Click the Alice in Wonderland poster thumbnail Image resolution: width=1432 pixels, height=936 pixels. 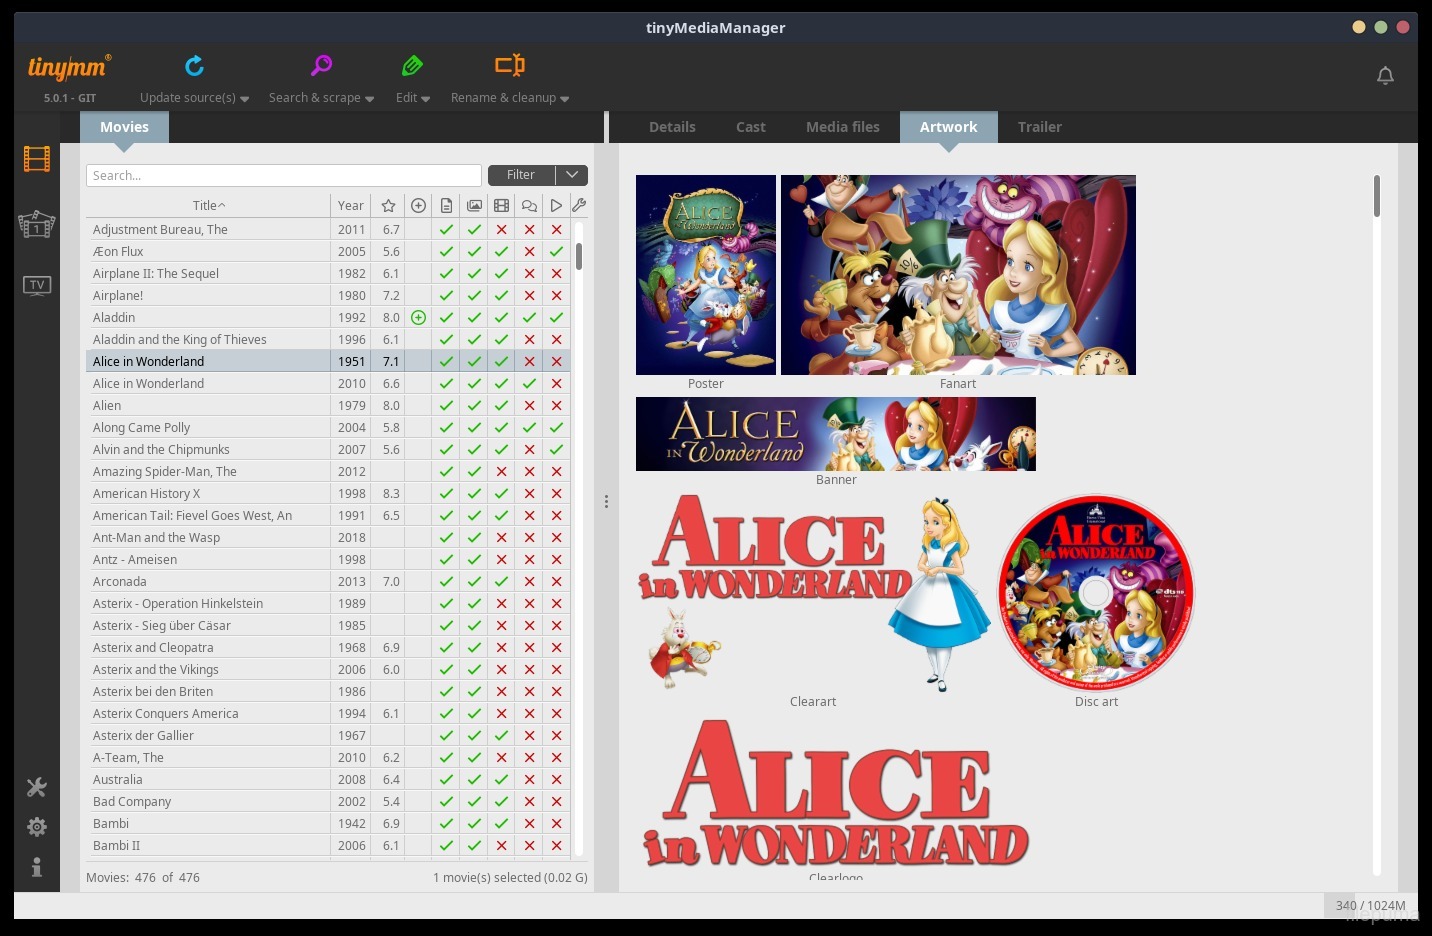[706, 275]
